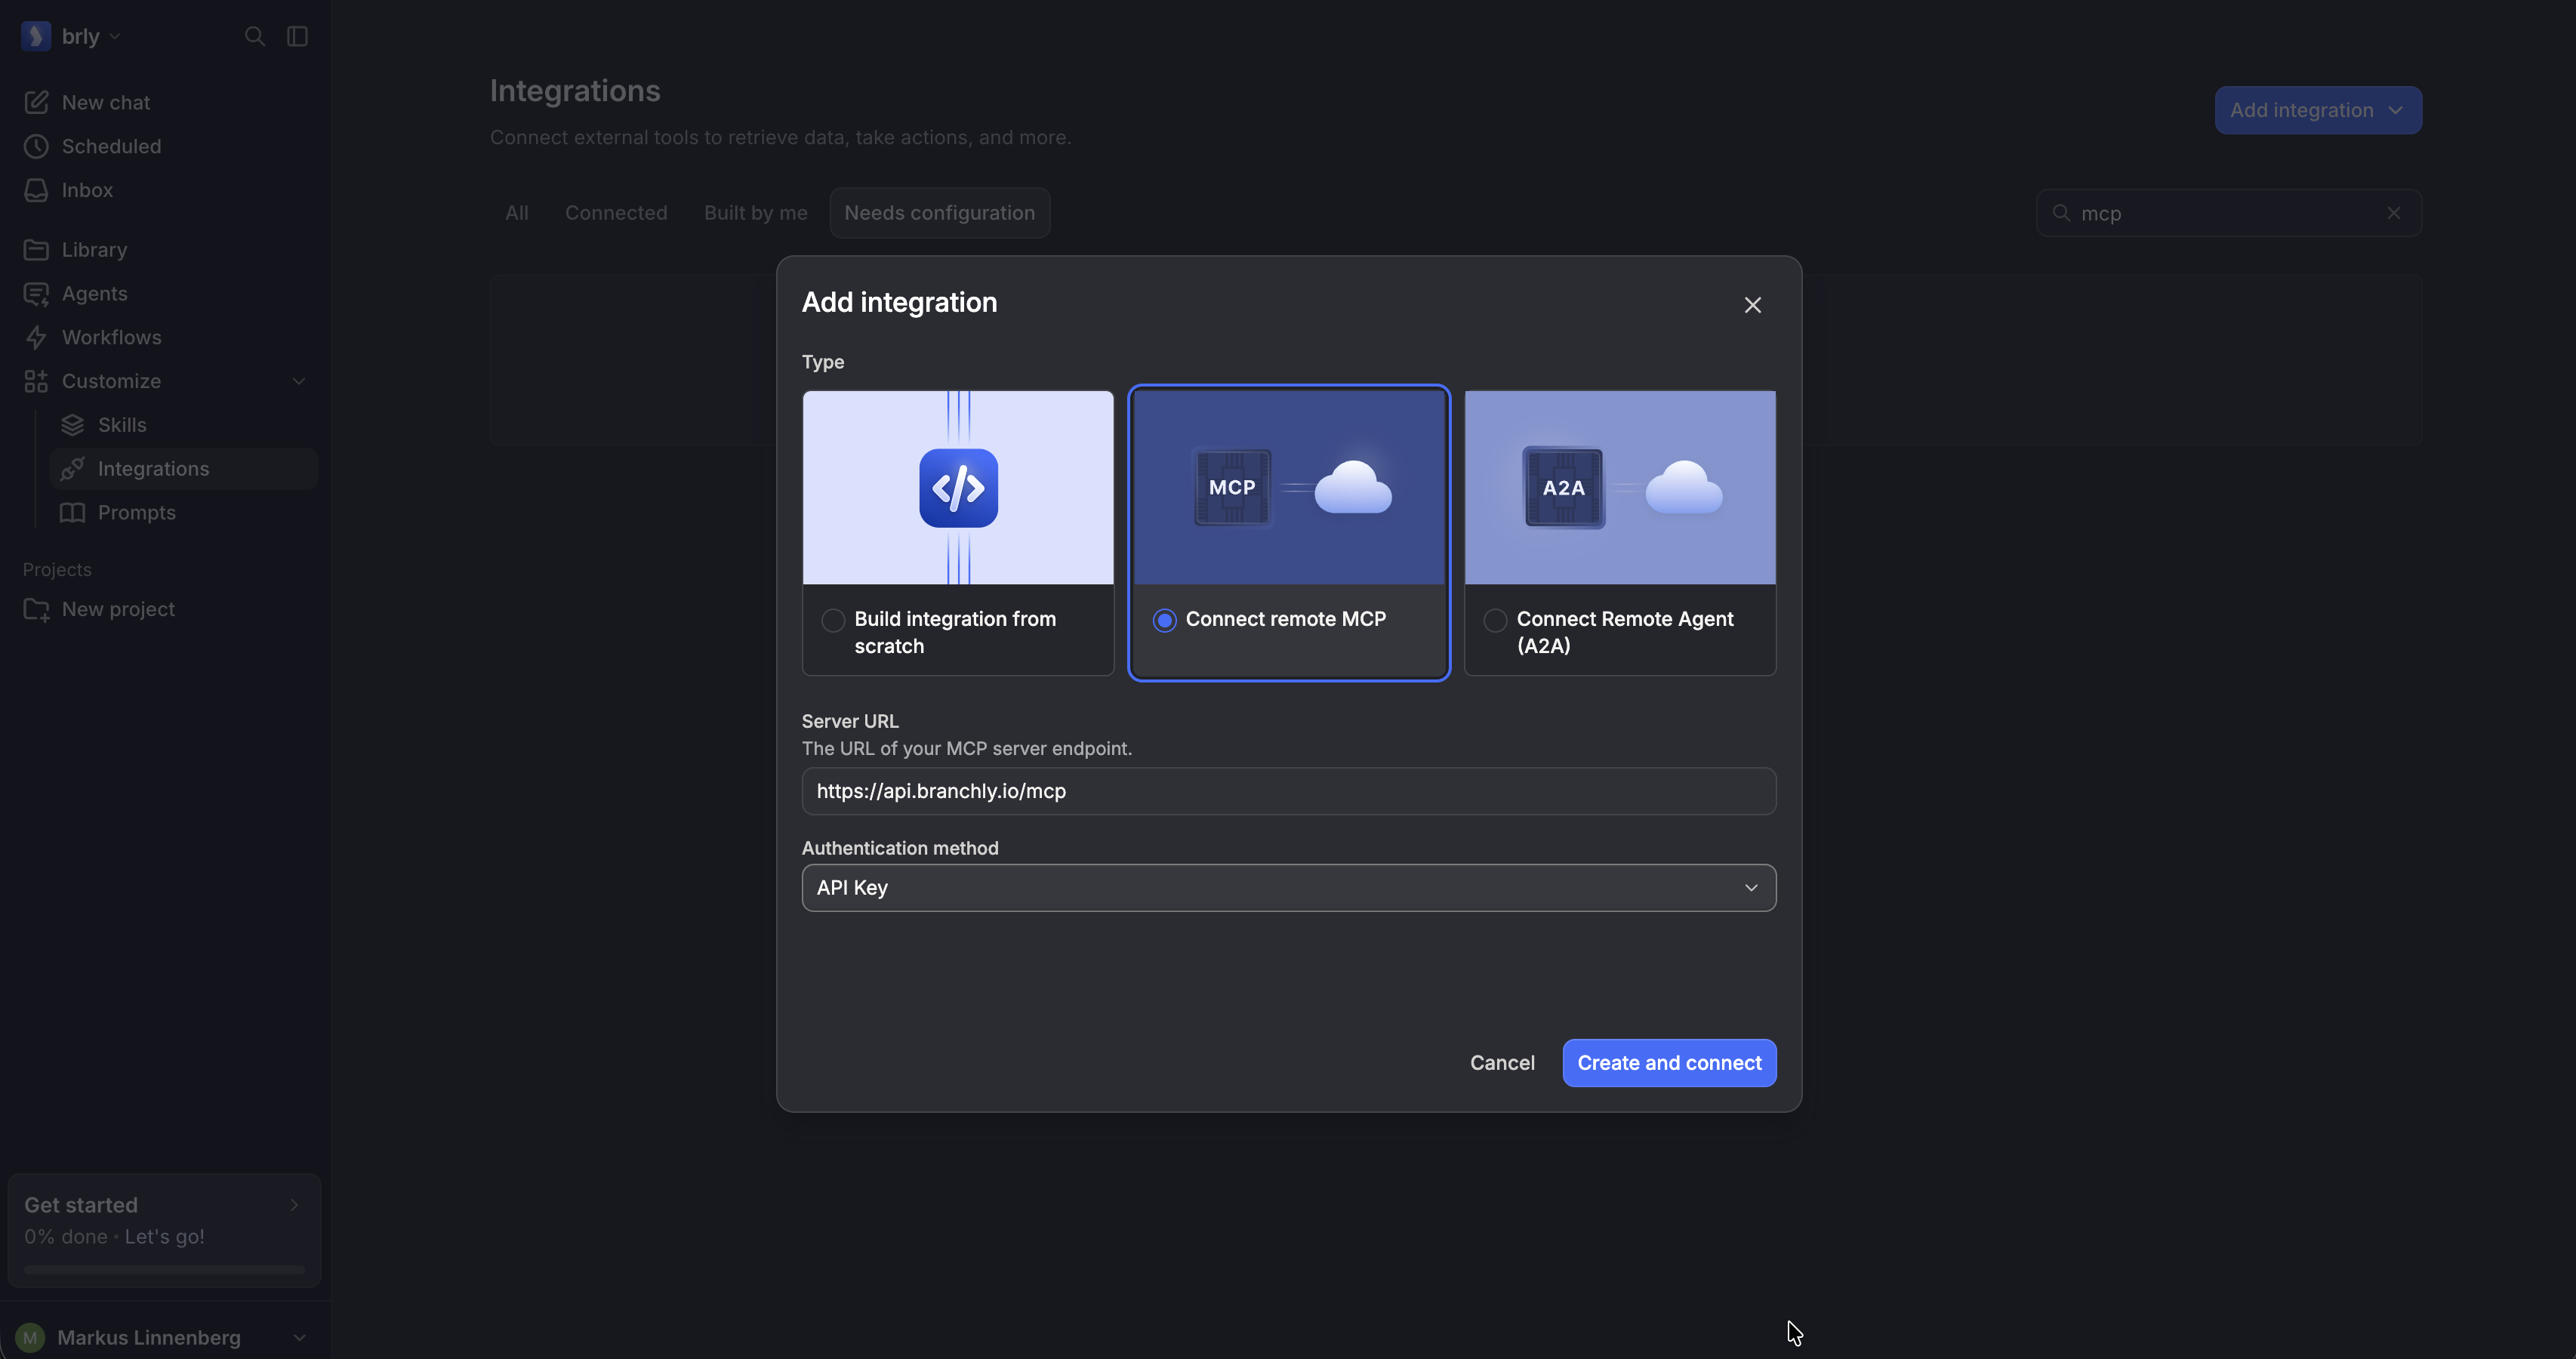Switch to the All tab
2576x1359 pixels.
(x=517, y=213)
